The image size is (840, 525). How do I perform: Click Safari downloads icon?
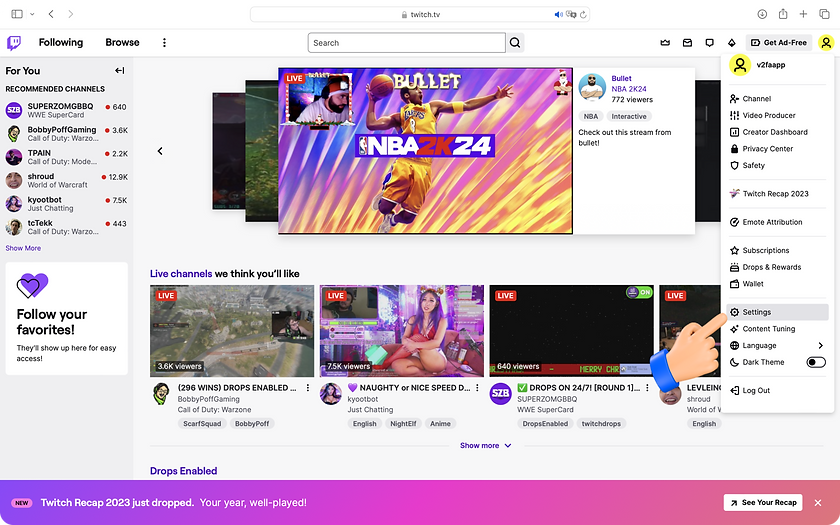tap(762, 14)
